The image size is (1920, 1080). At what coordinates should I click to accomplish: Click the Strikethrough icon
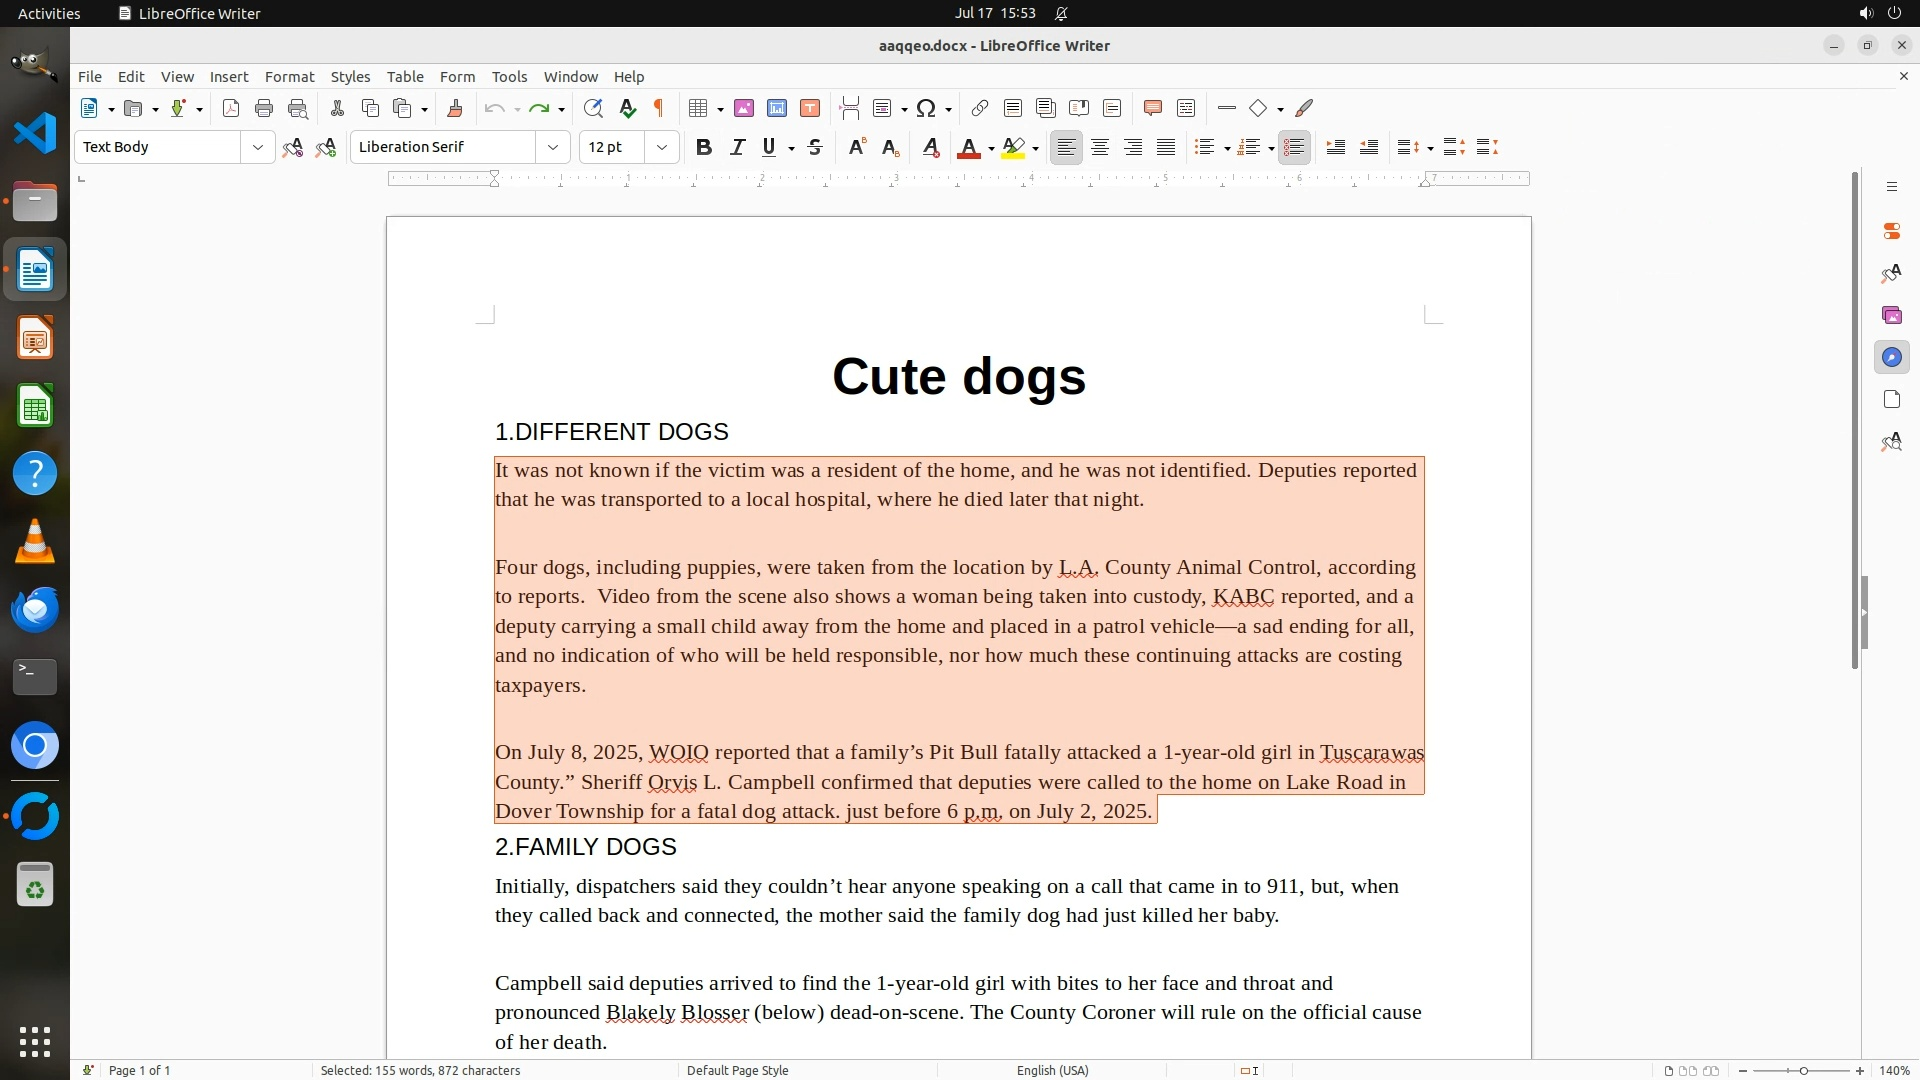click(x=815, y=147)
